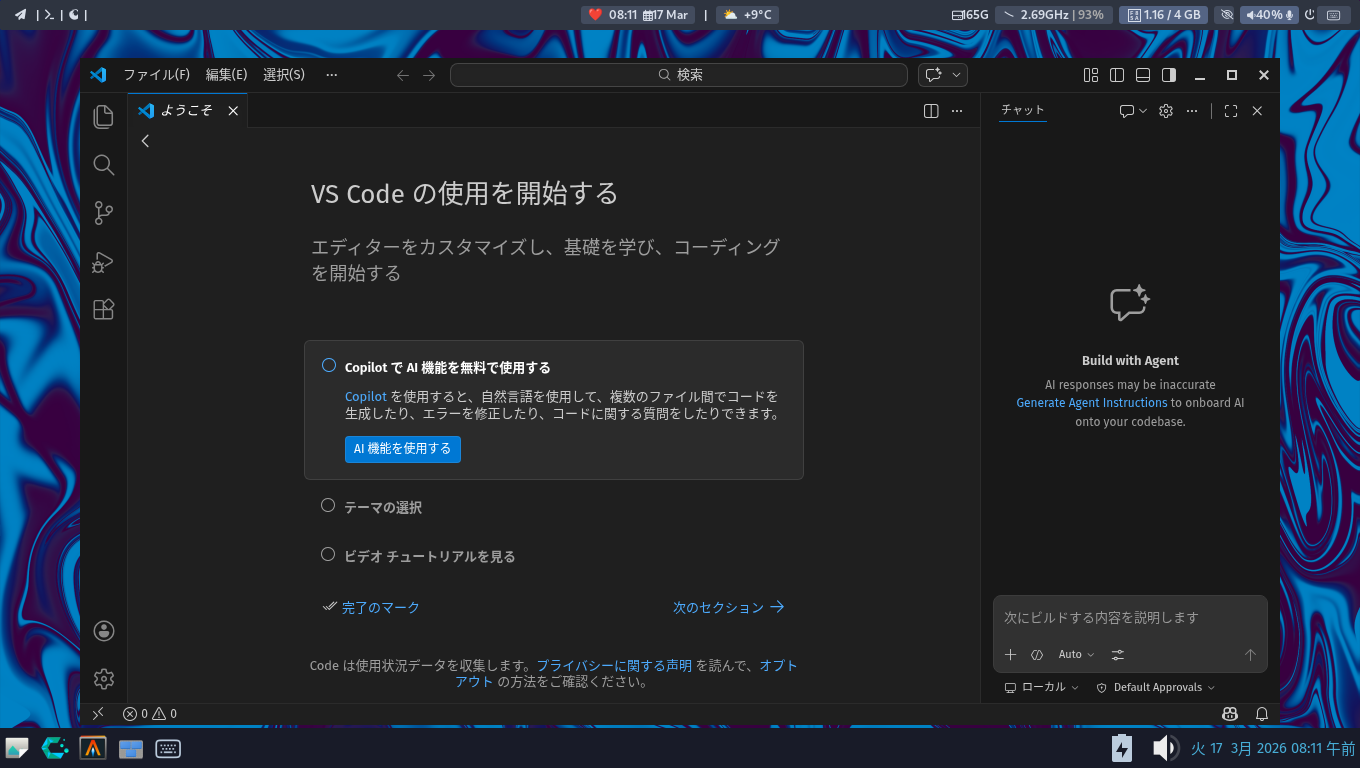The width and height of the screenshot is (1360, 768).
Task: Configure tools icon in chat input
Action: pyautogui.click(x=1118, y=655)
